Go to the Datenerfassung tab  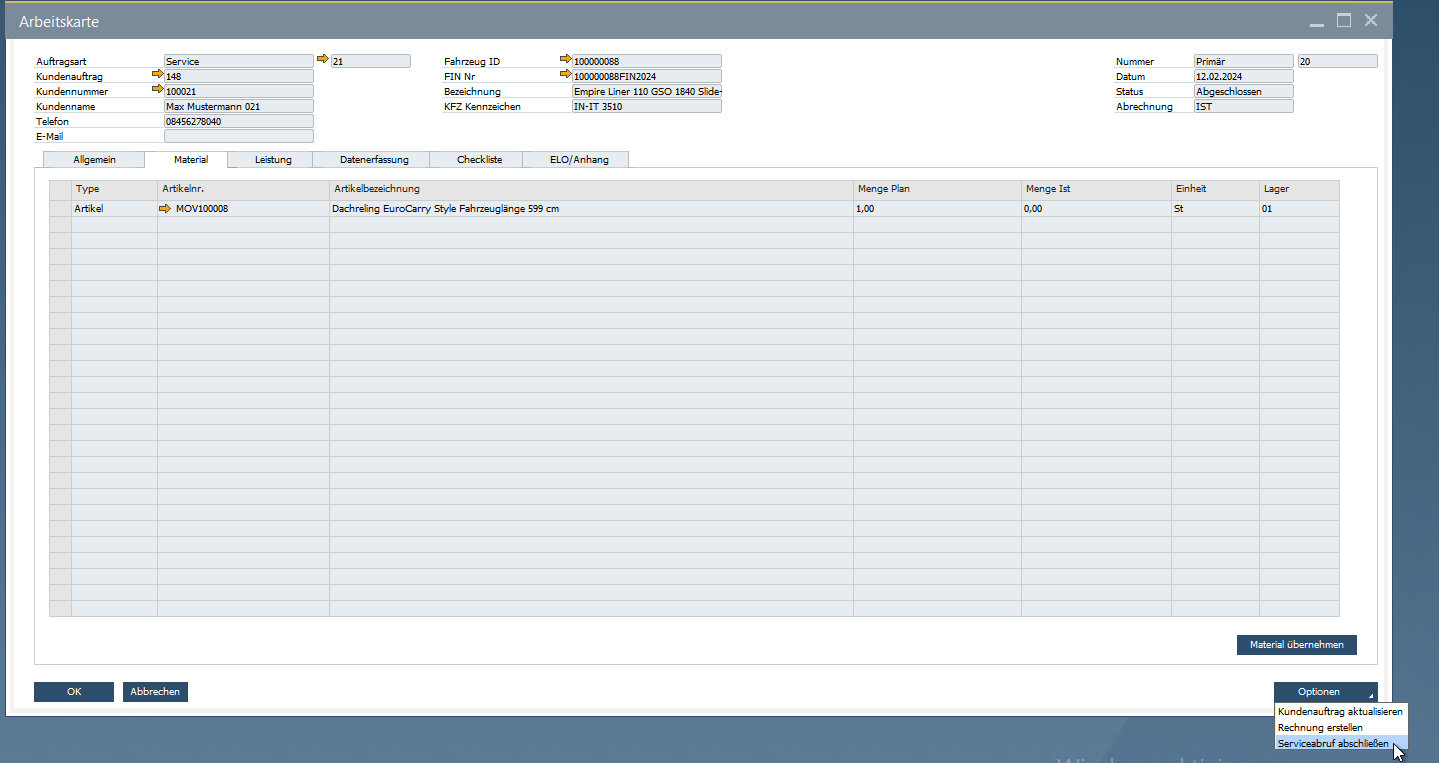coord(374,159)
